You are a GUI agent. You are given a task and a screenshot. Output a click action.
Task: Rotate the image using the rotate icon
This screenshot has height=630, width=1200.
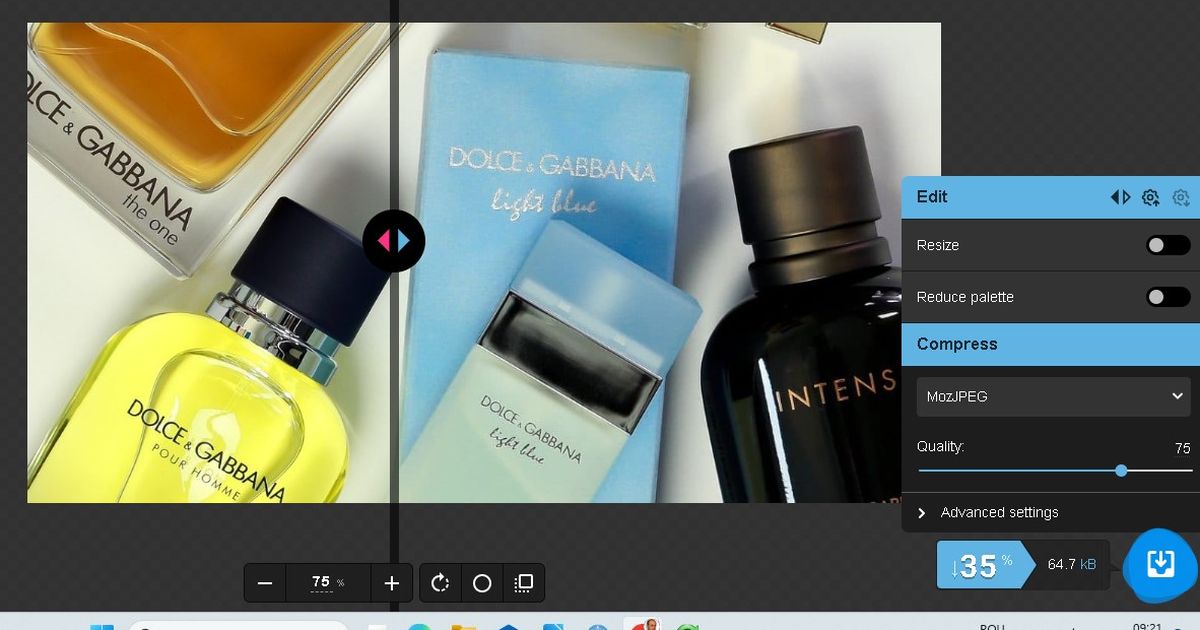[x=440, y=583]
